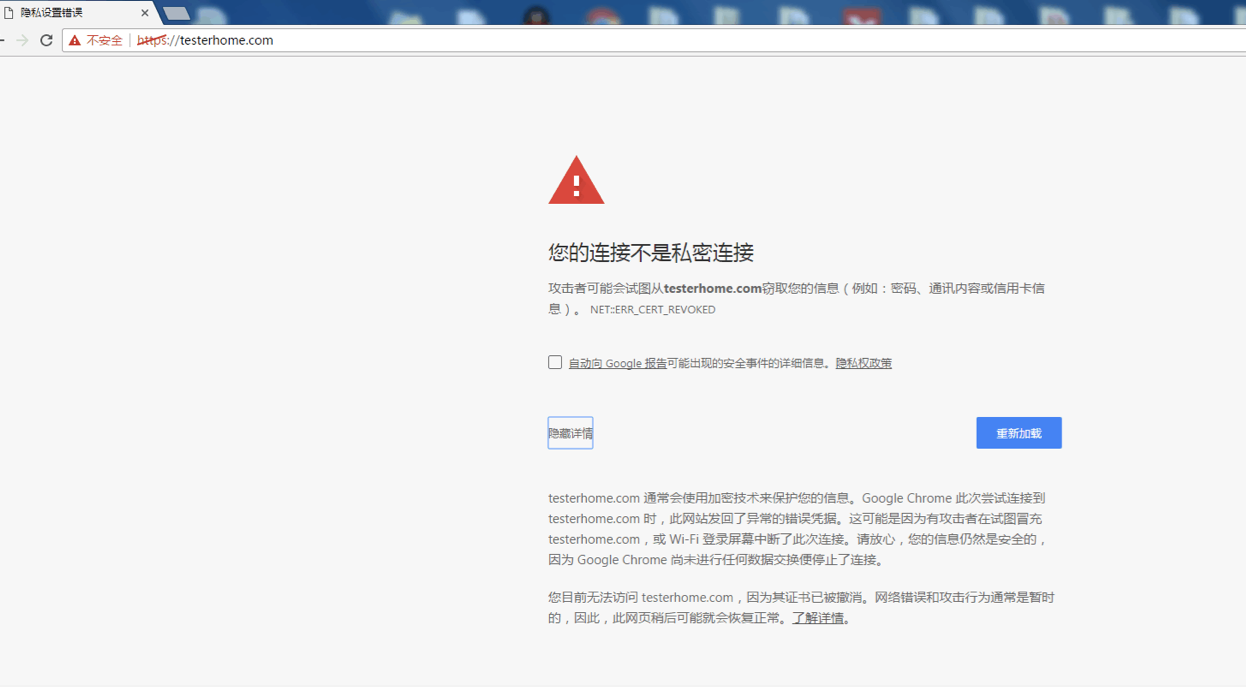
Task: Select the 隐私设置错误 browser tab
Action: pyautogui.click(x=78, y=13)
